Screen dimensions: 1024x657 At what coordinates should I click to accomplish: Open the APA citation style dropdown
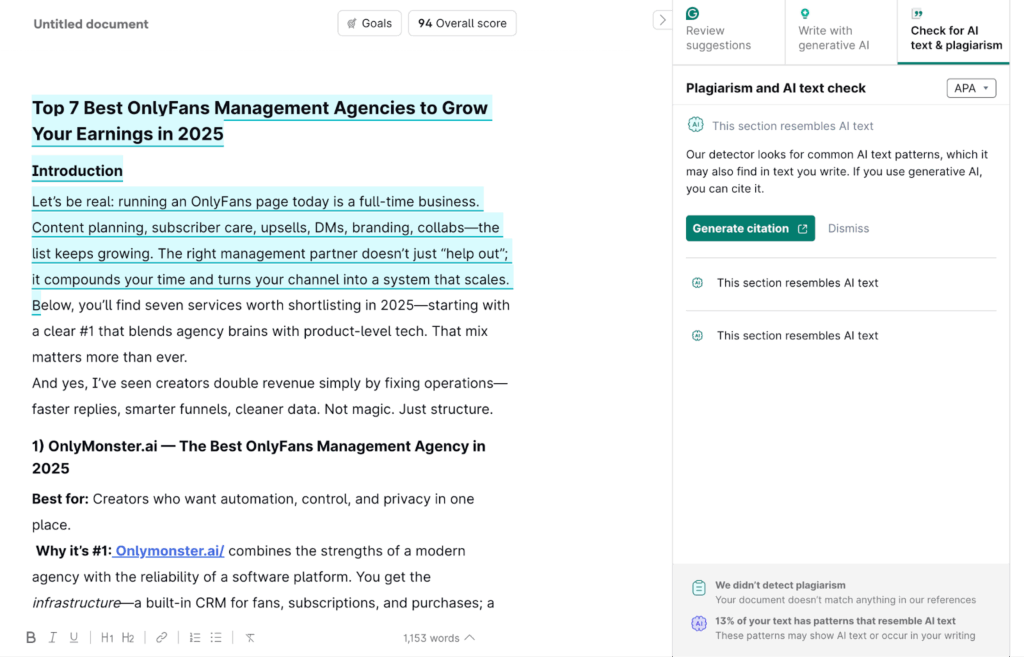[971, 88]
